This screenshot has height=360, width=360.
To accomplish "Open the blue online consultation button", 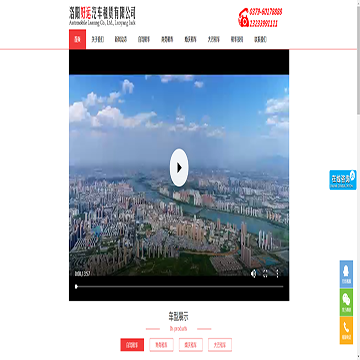I will click(x=343, y=180).
